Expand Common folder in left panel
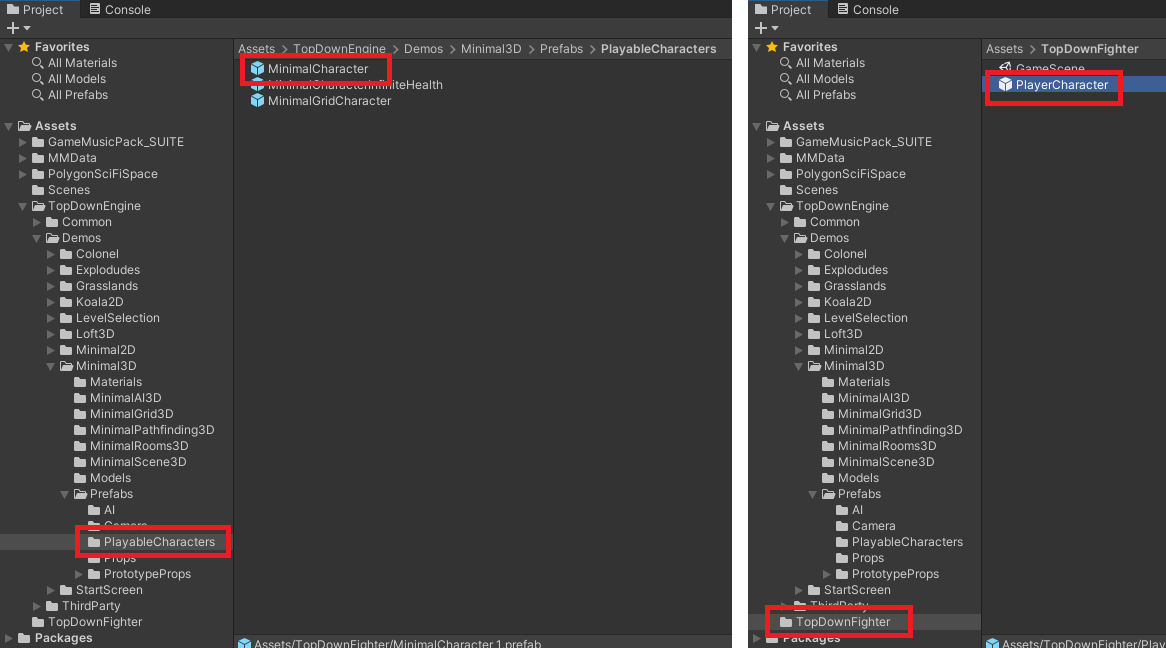 37,222
